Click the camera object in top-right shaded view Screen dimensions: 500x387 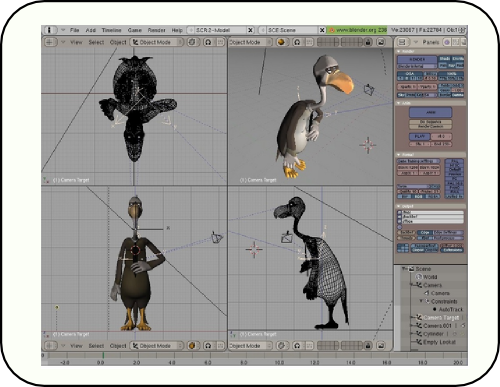click(x=369, y=89)
